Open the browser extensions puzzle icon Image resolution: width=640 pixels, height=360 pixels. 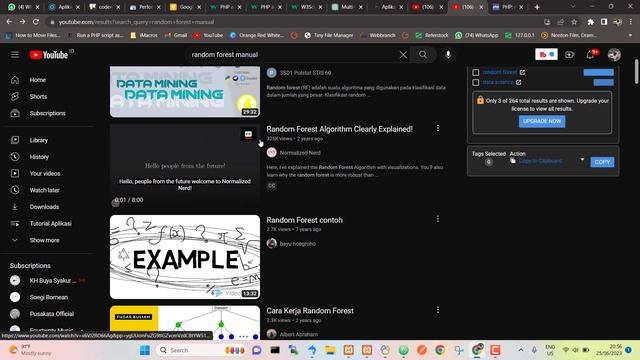(x=590, y=22)
